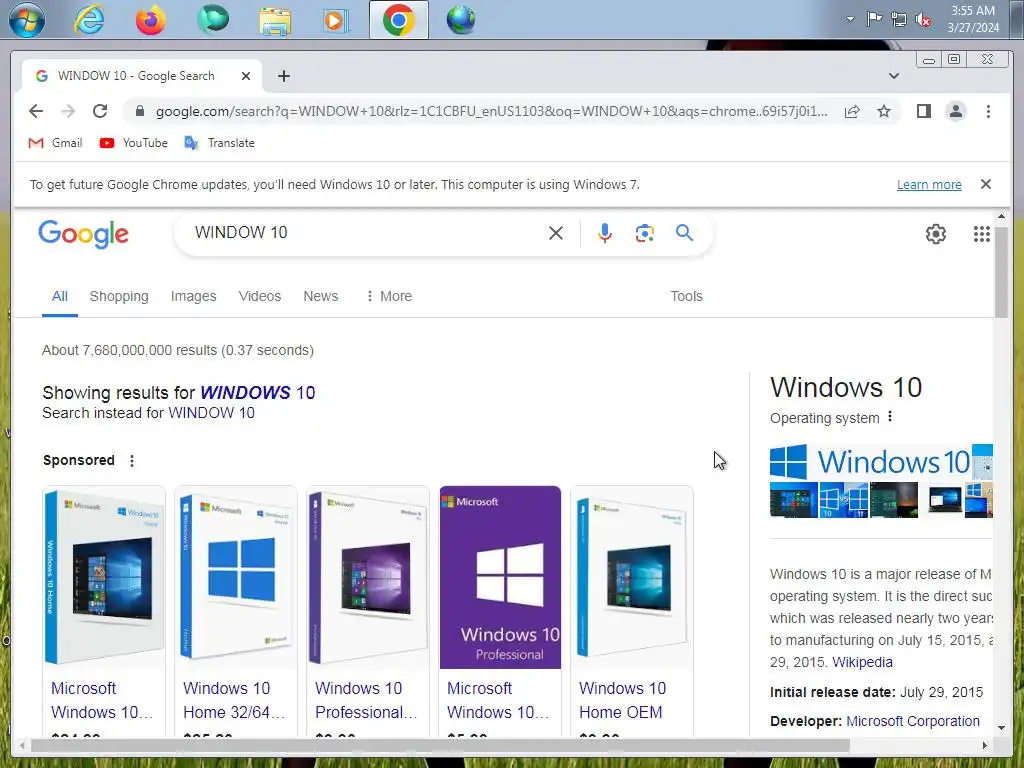Image resolution: width=1024 pixels, height=768 pixels.
Task: Go to the Google logo homepage
Action: point(84,234)
